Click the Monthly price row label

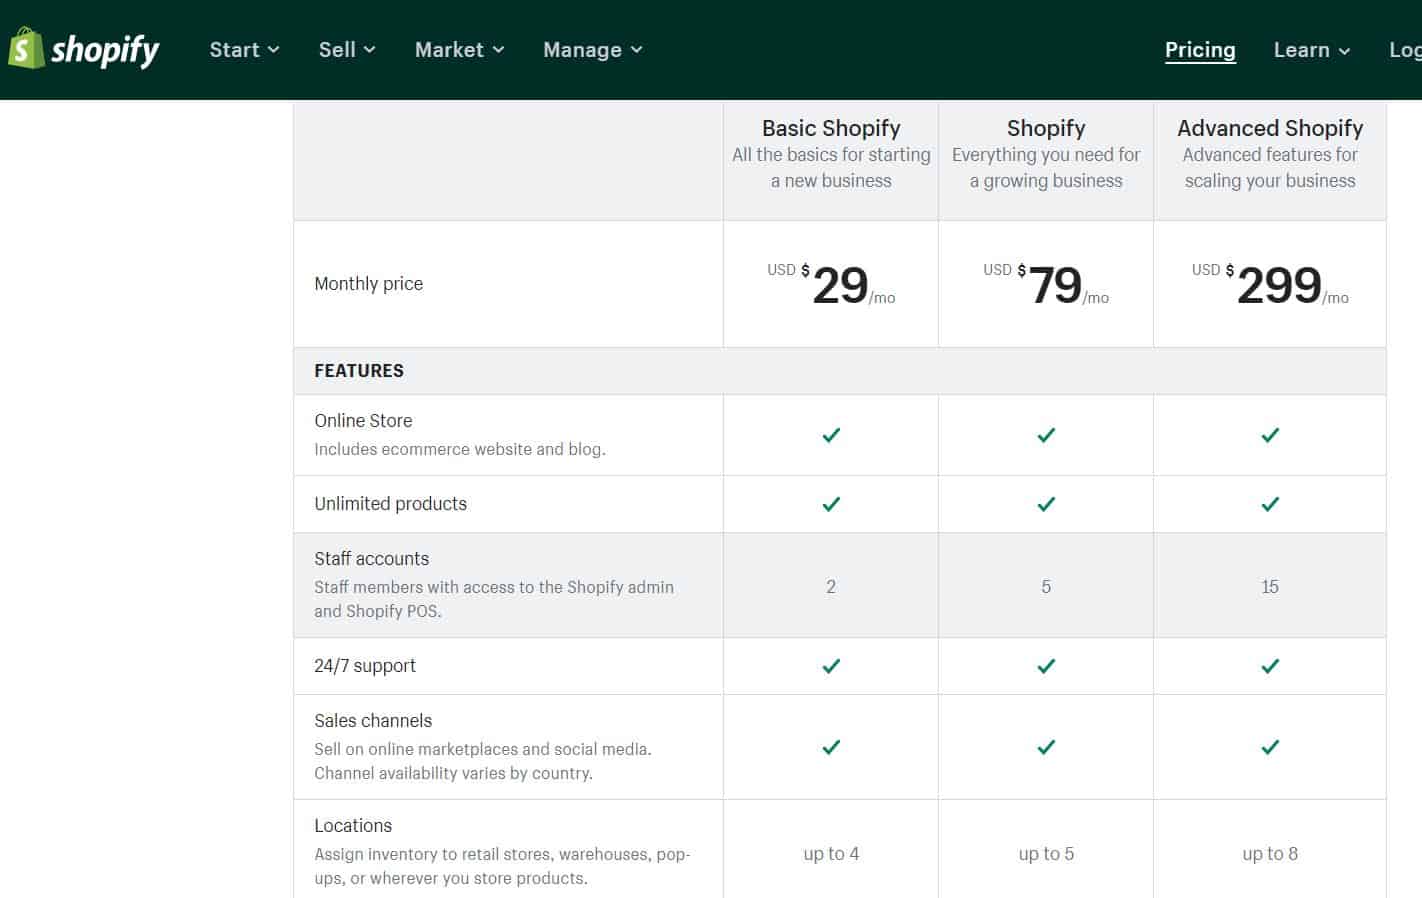368,284
